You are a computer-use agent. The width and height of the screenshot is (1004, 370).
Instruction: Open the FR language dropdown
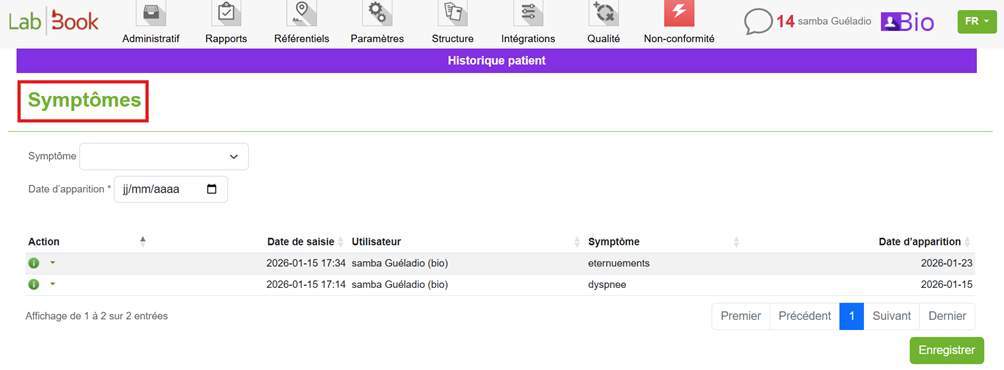pos(976,21)
